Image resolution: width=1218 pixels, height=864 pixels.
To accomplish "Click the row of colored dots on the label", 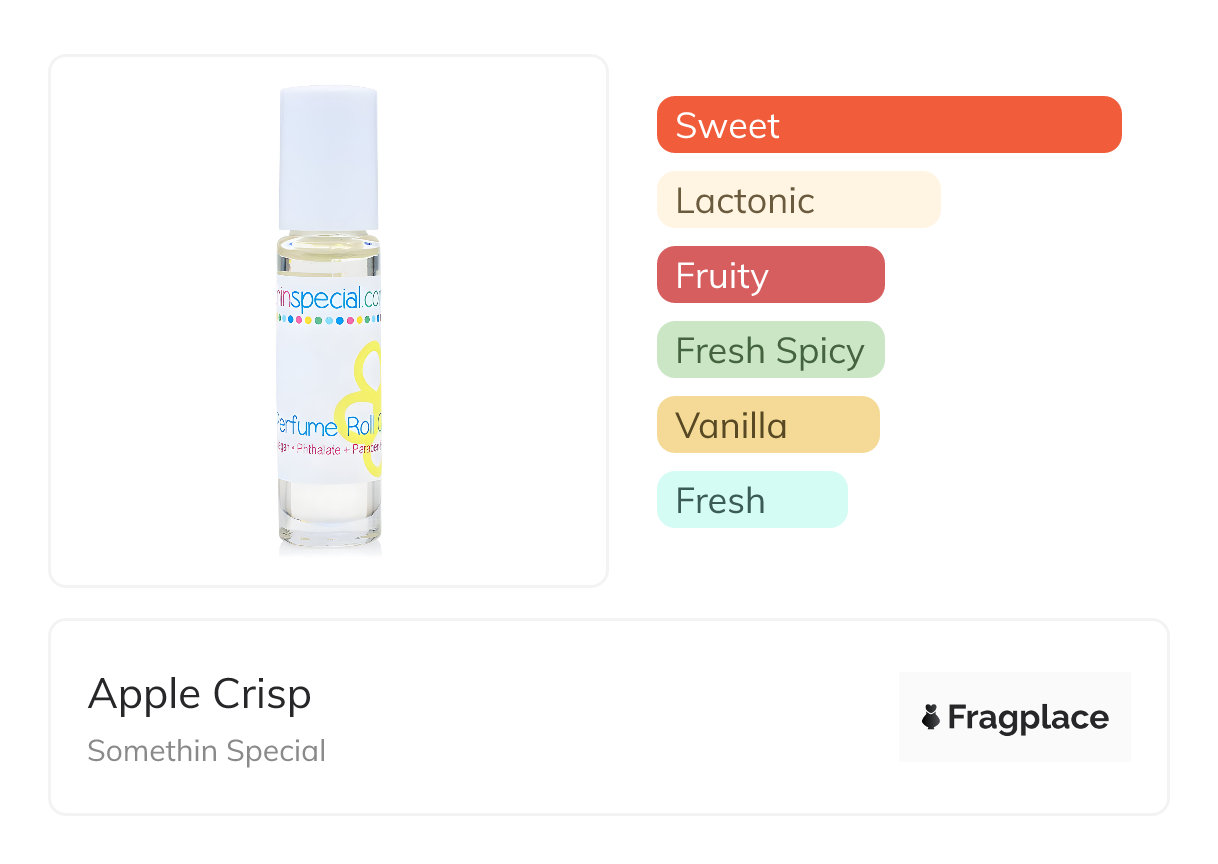I will pos(328,320).
